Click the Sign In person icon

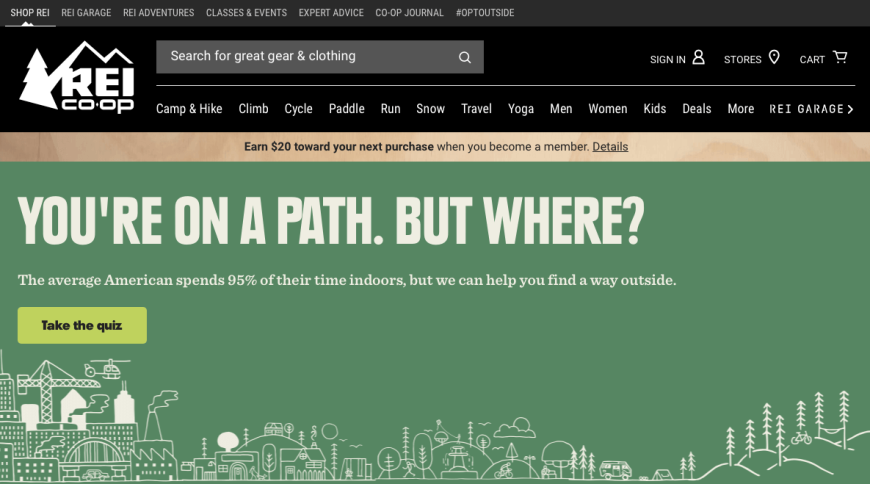(699, 57)
